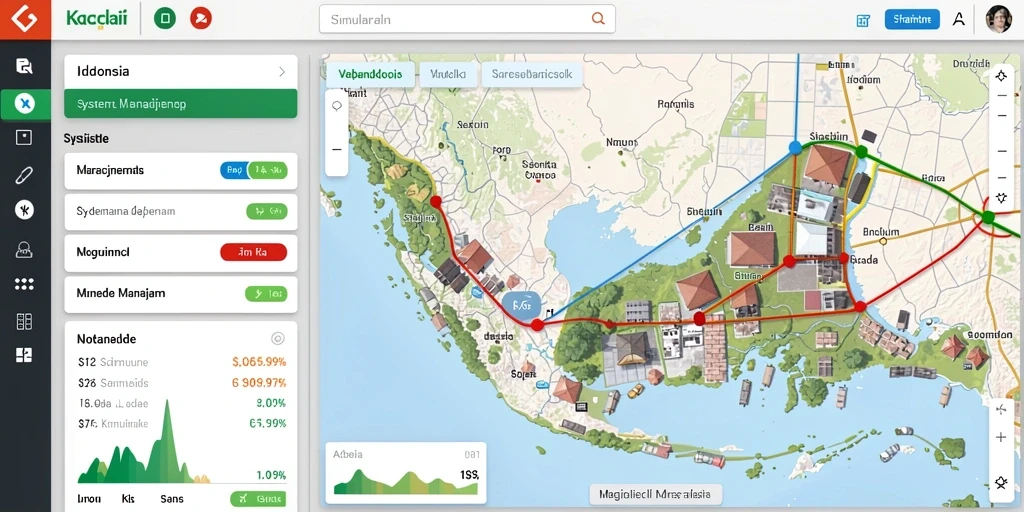
Task: Click the Magioliecll Mnralasia map button
Action: pyautogui.click(x=655, y=493)
